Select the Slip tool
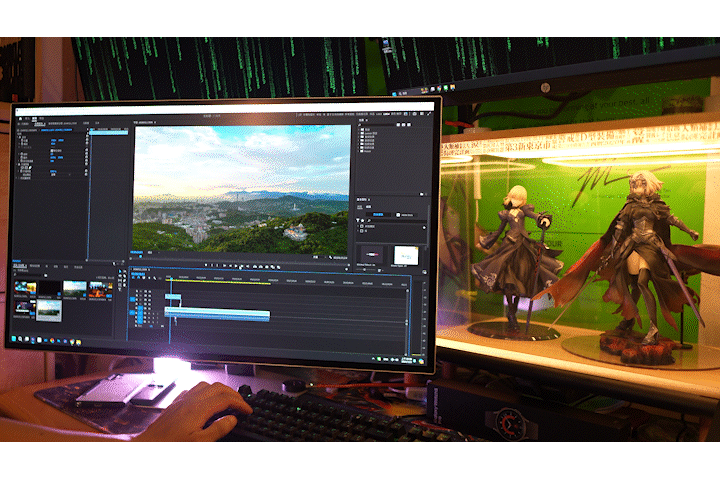 coord(120,280)
